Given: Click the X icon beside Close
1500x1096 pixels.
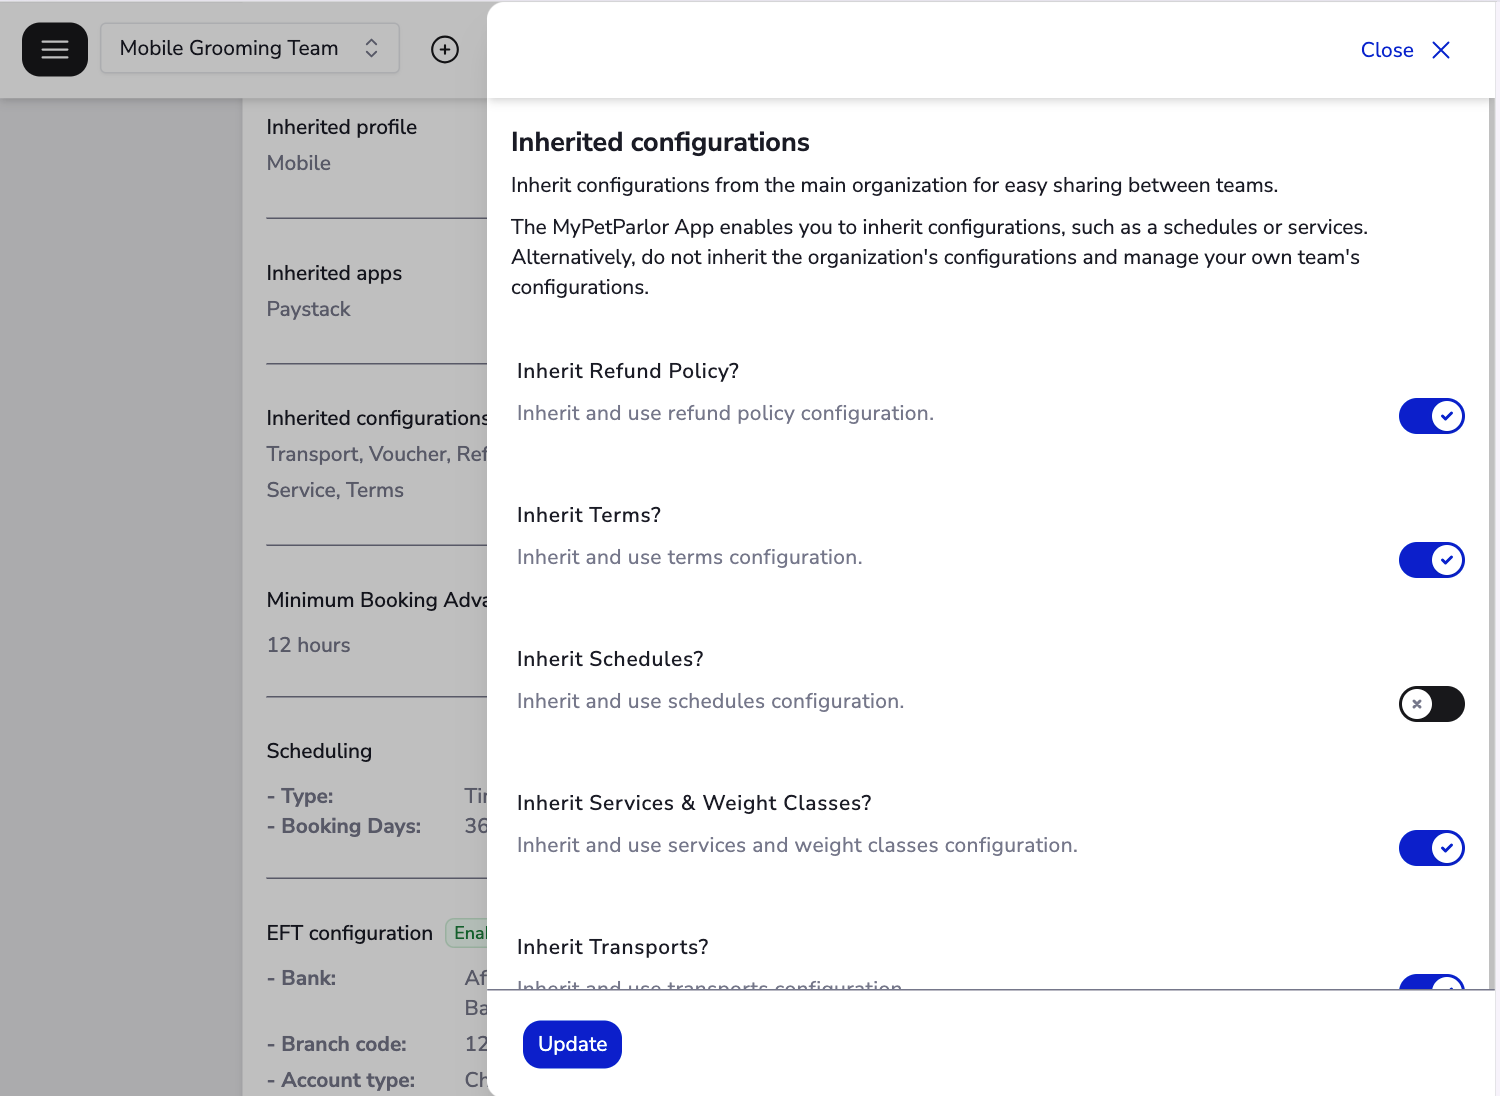Looking at the screenshot, I should (x=1441, y=49).
